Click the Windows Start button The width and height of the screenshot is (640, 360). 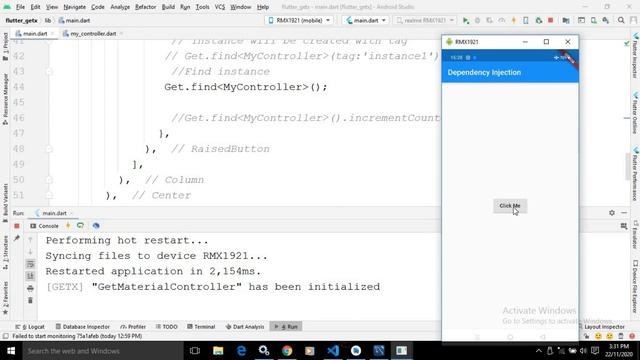pyautogui.click(x=11, y=351)
